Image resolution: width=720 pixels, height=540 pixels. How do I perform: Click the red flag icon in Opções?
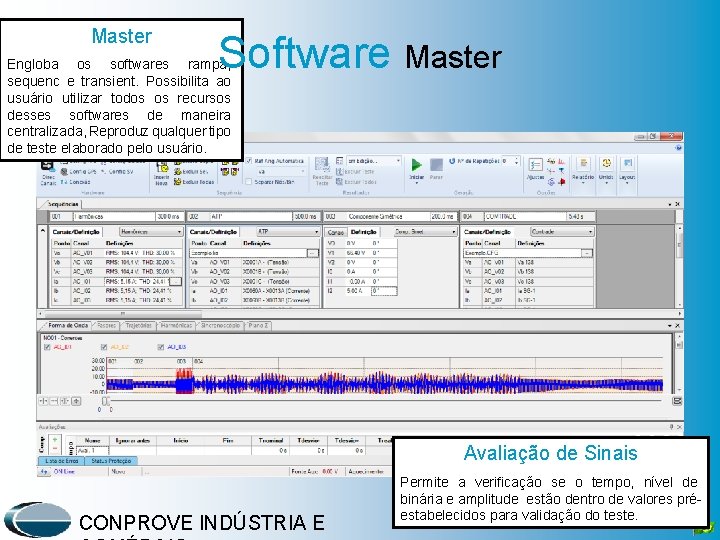click(x=562, y=182)
